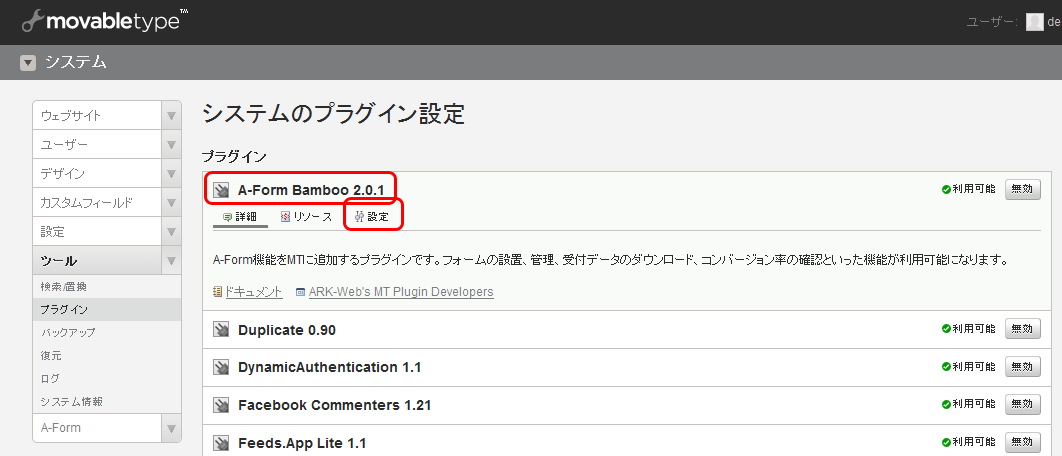Screen dimensions: 1062x456
Task: Select 復元 under ツール
Action: pos(51,356)
